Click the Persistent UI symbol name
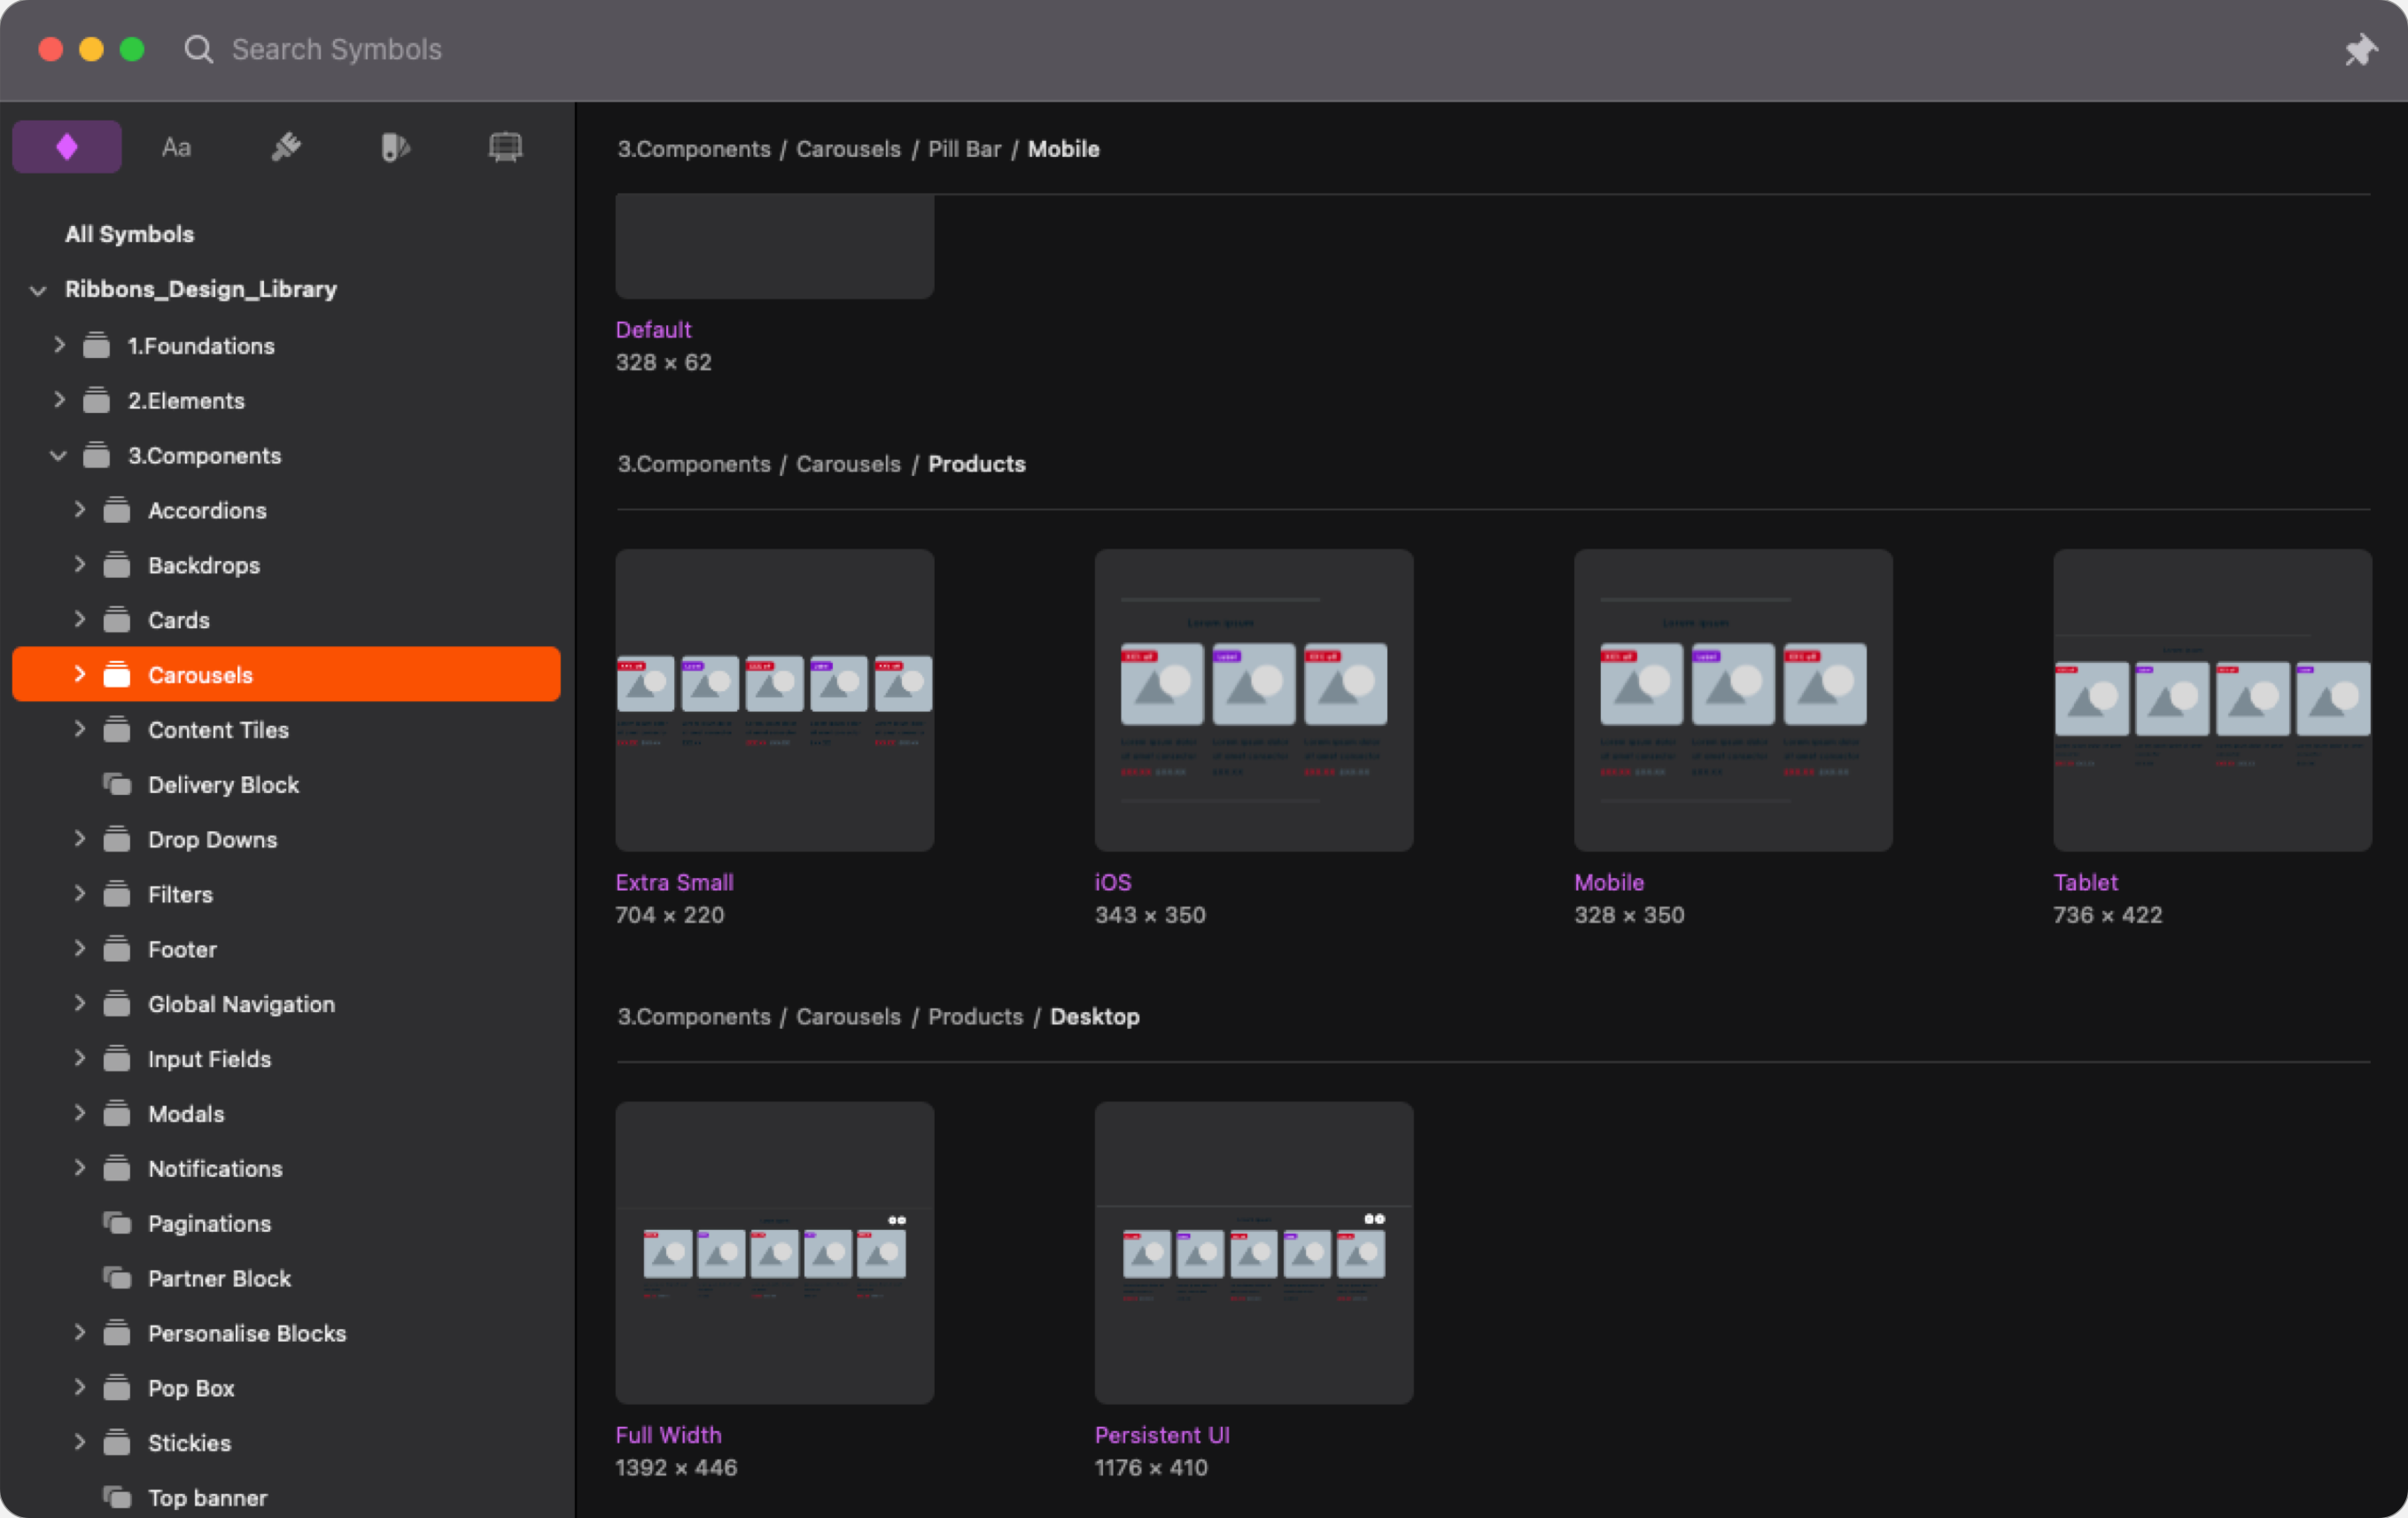This screenshot has width=2408, height=1518. pyautogui.click(x=1162, y=1435)
